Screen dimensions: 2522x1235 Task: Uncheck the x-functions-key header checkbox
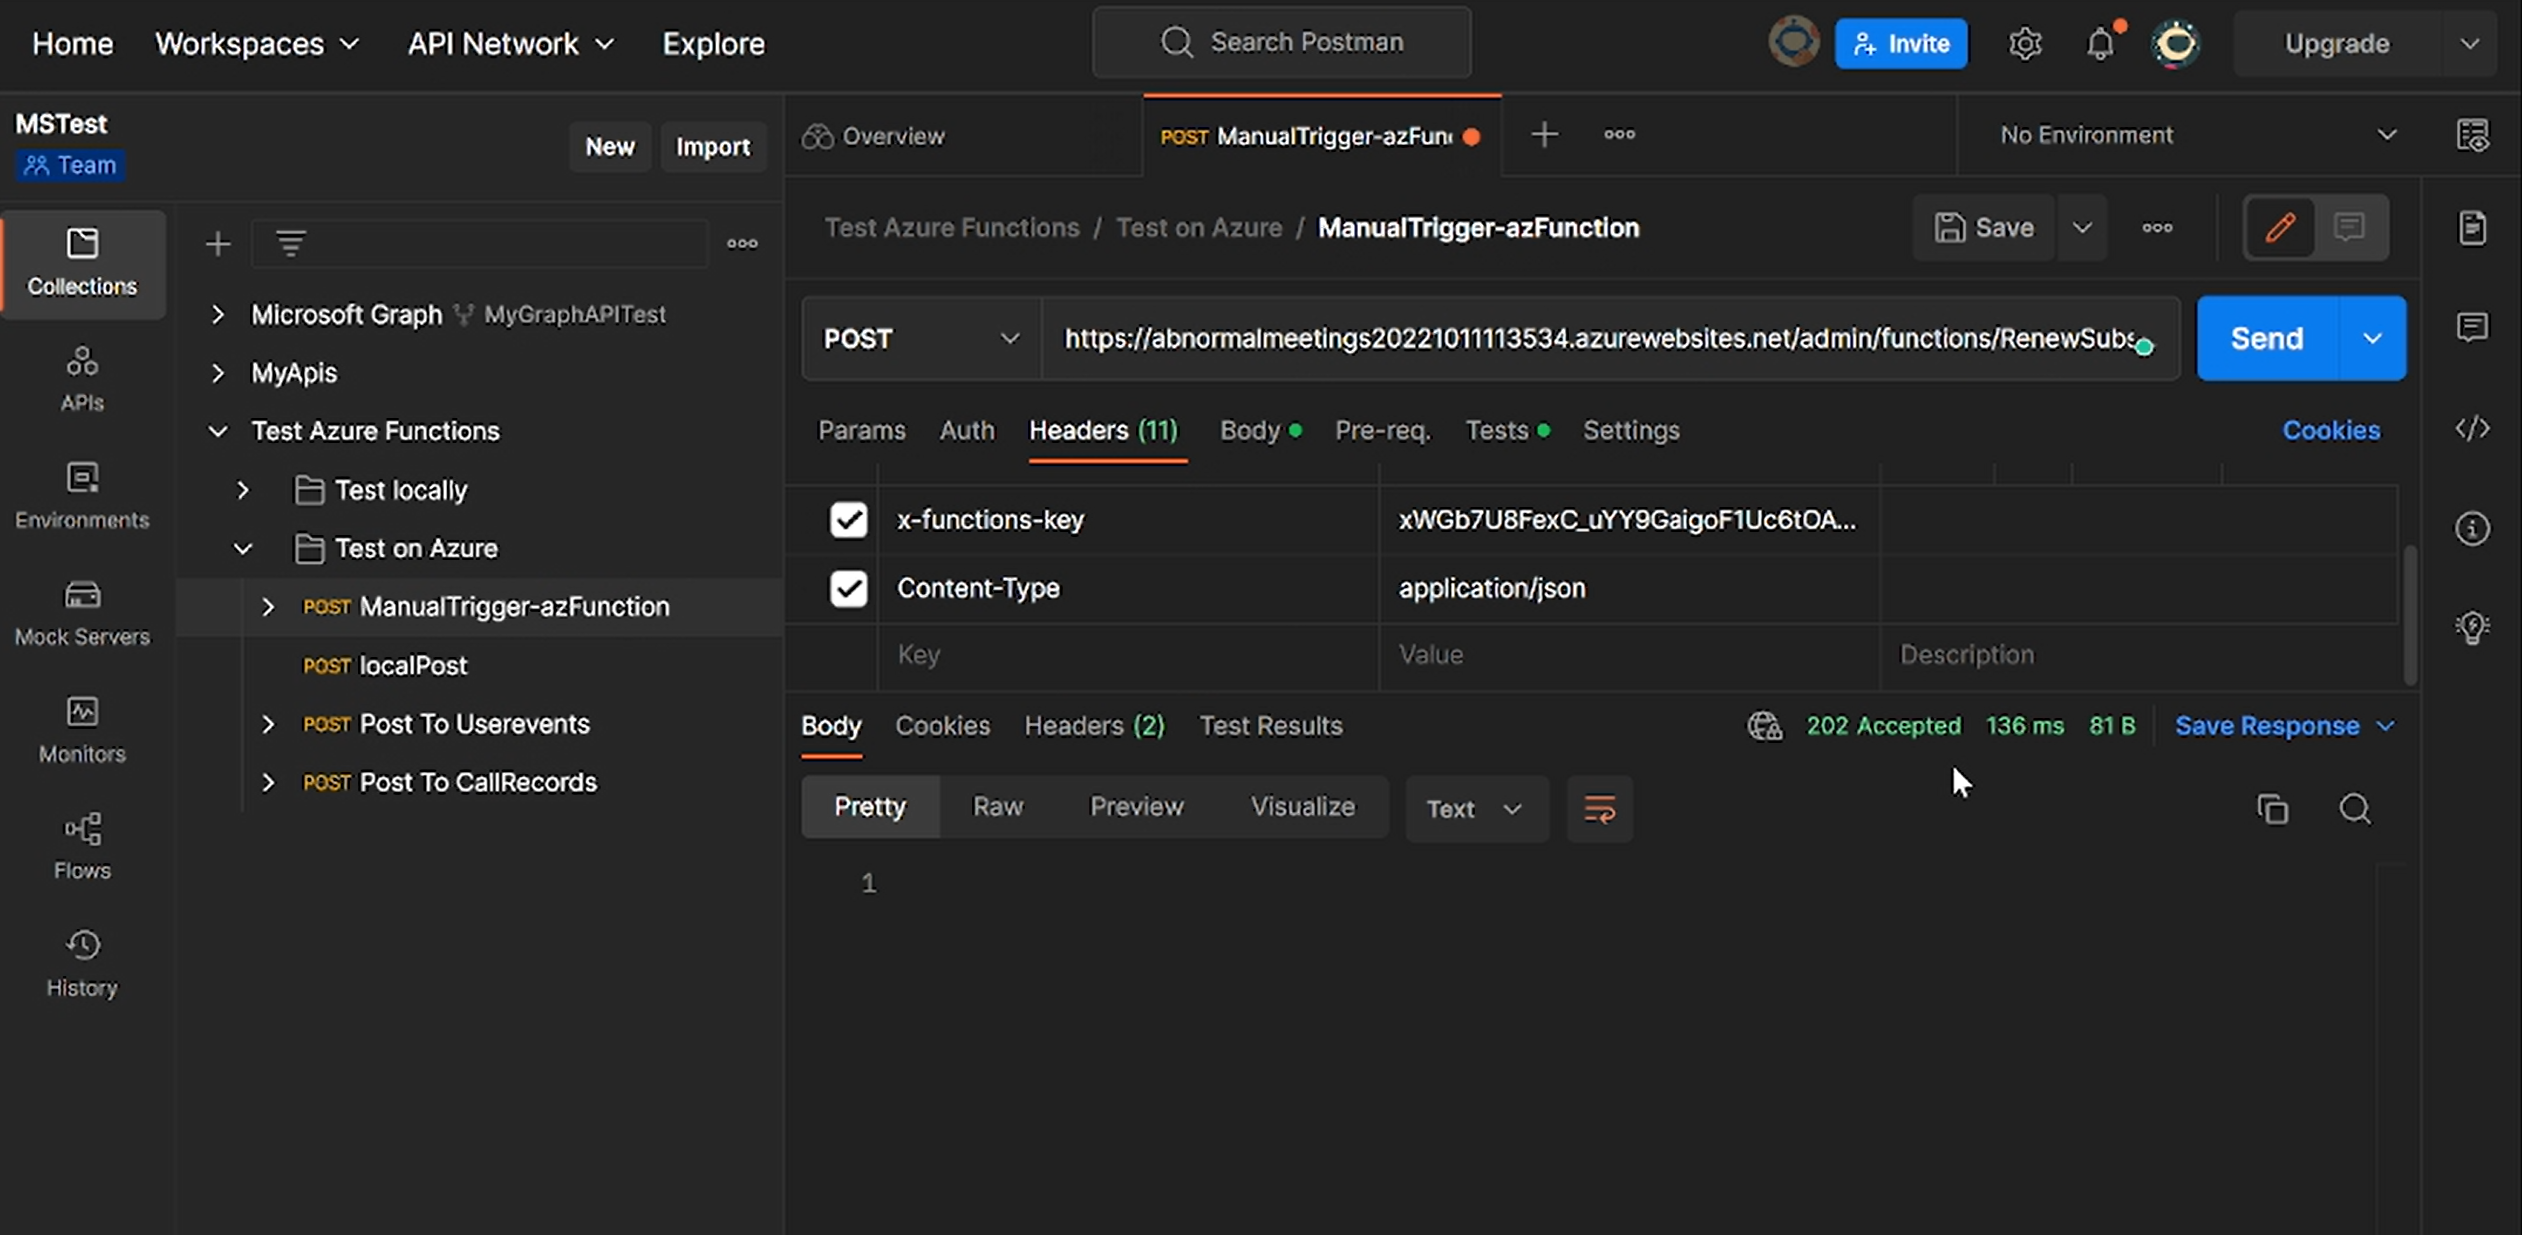click(848, 520)
